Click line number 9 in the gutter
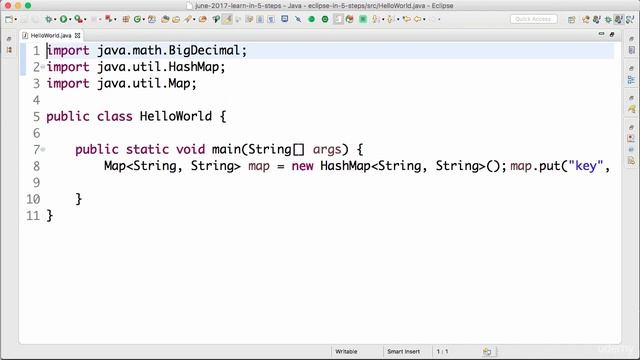The height and width of the screenshot is (360, 640). pos(36,182)
